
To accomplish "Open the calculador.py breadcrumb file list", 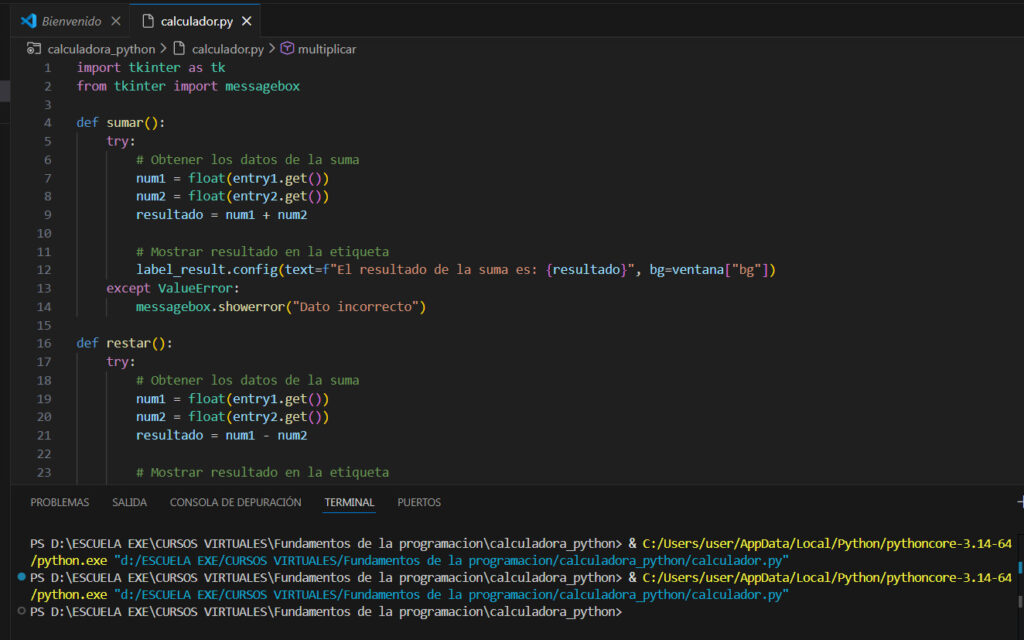I will [x=227, y=48].
